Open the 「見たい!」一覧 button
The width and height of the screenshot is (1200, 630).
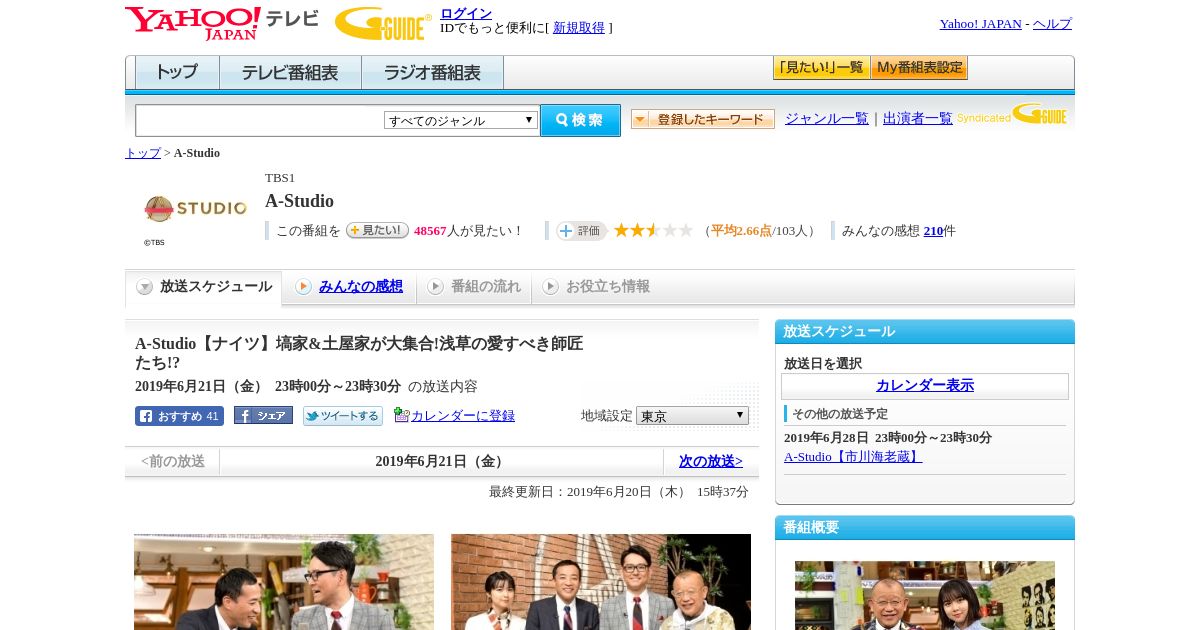click(x=821, y=68)
